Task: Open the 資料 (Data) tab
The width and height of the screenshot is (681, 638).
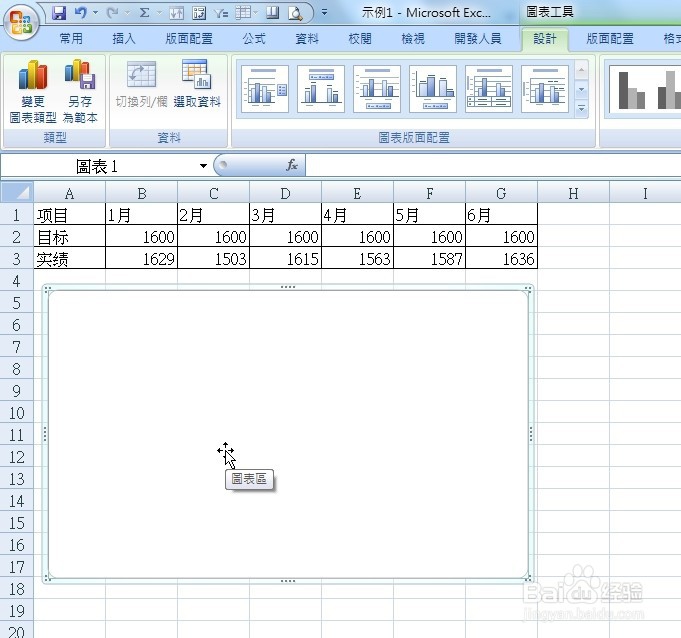Action: tap(307, 39)
